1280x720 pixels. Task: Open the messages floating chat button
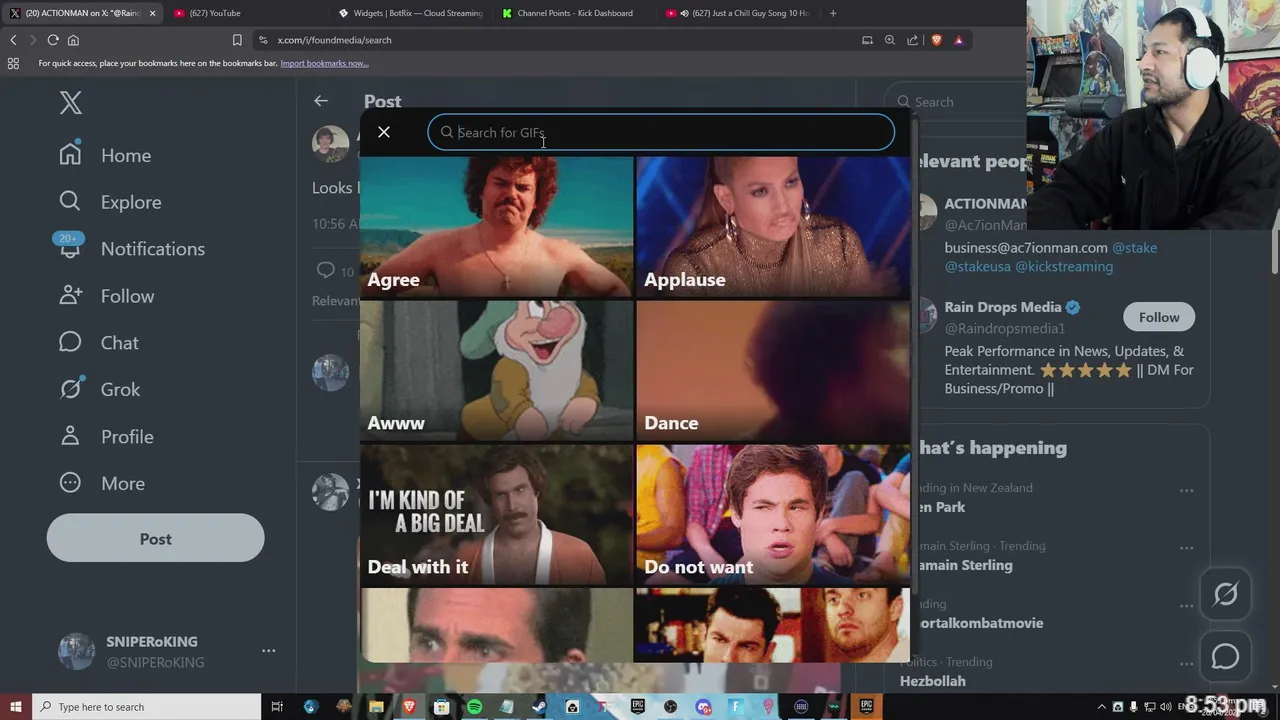pyautogui.click(x=1225, y=657)
